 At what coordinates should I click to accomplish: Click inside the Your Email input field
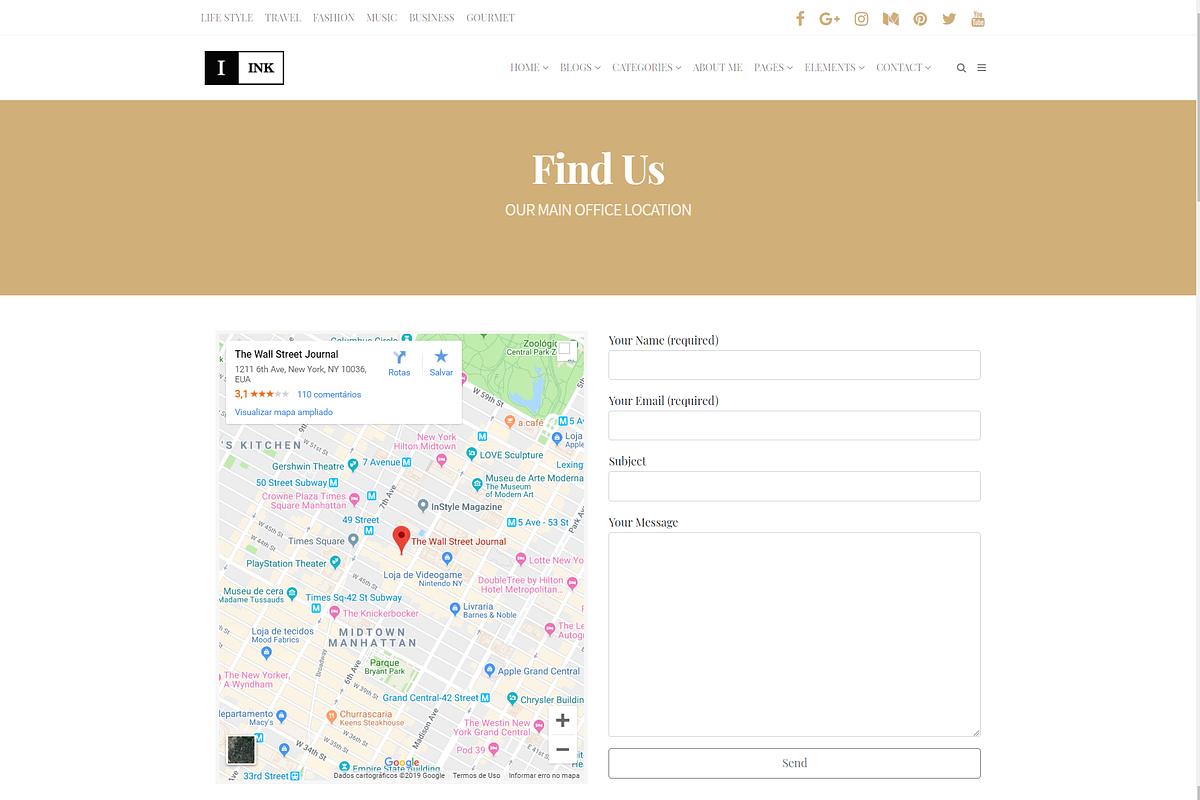794,425
